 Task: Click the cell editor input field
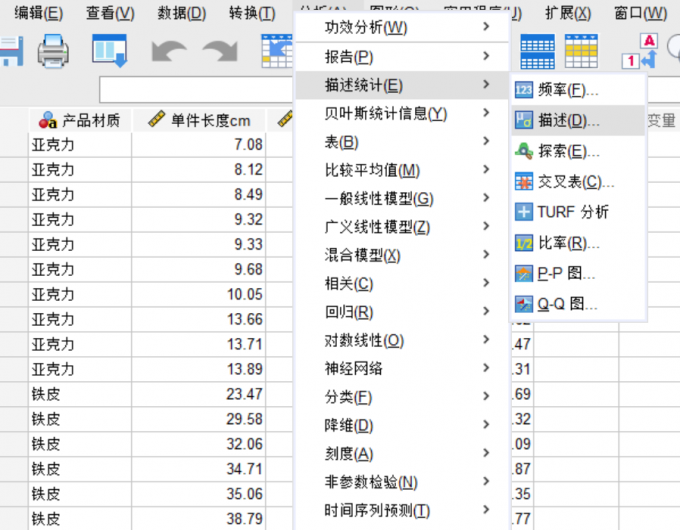[x=196, y=90]
